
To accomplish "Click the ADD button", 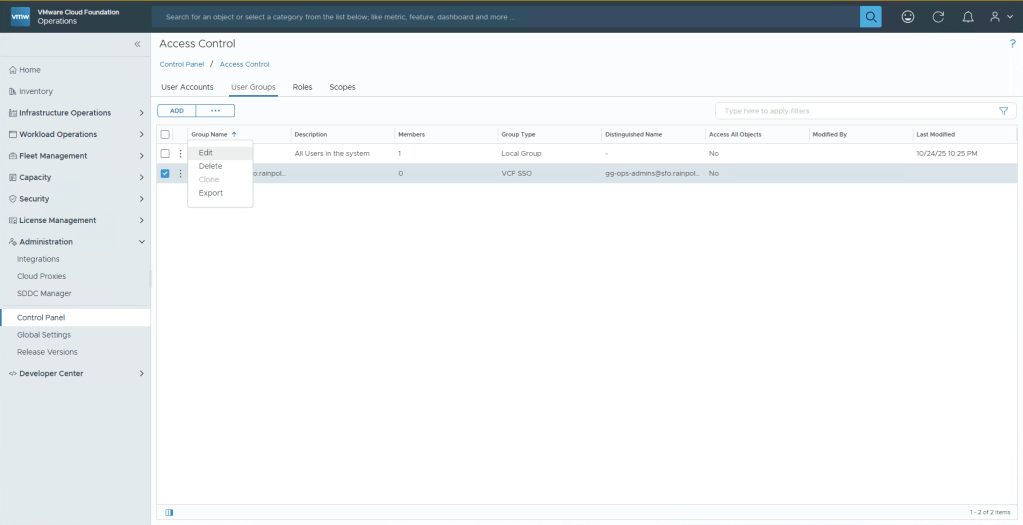I will pyautogui.click(x=177, y=110).
